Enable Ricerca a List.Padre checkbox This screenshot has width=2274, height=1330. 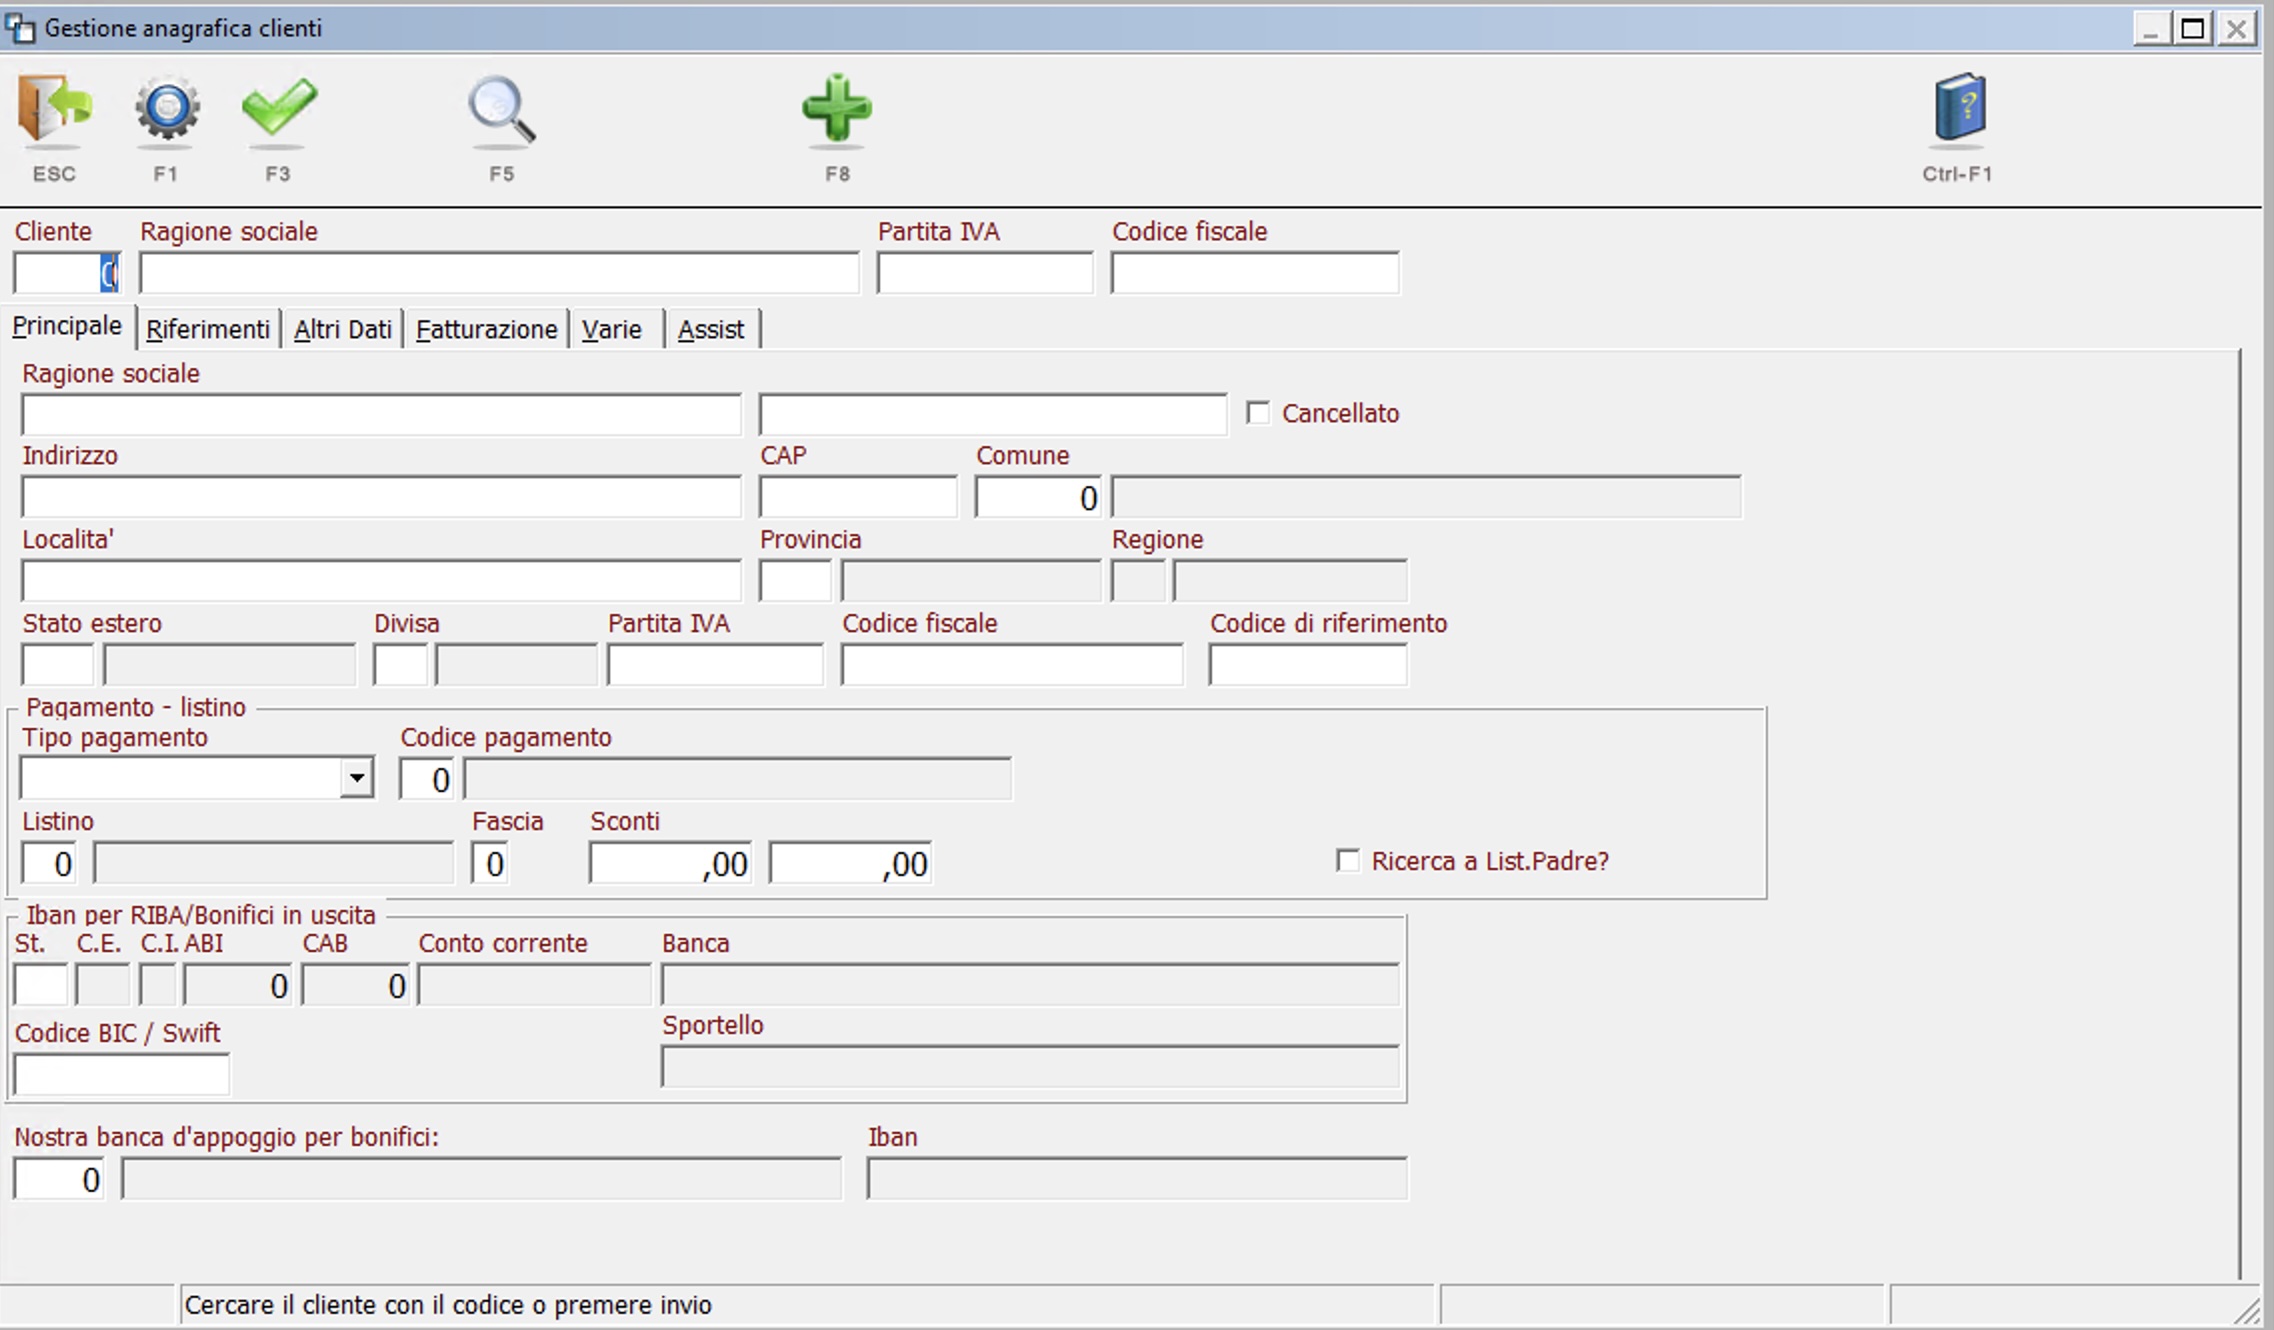[x=1348, y=861]
